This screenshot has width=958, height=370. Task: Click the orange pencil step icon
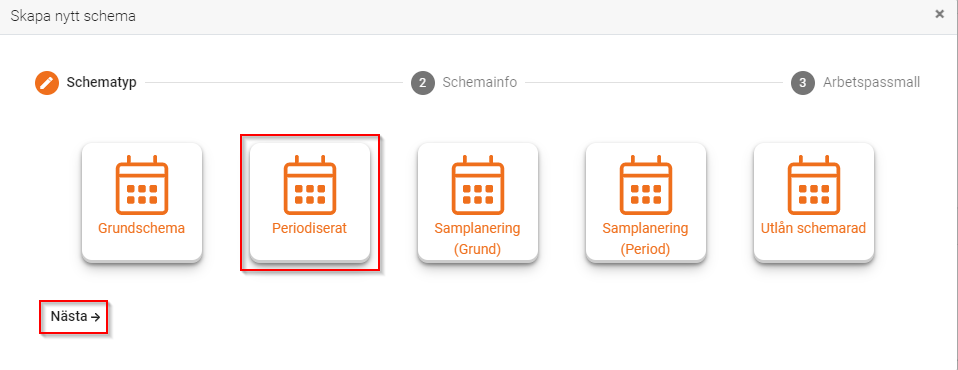[46, 83]
